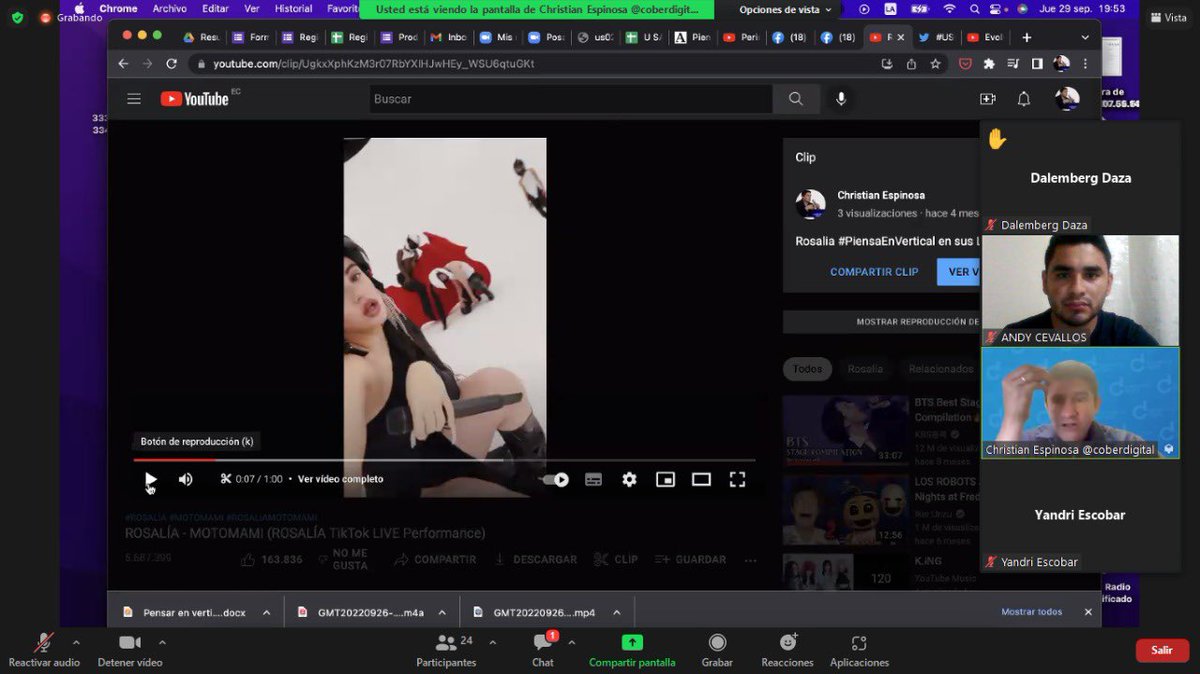Open Zoom 'Reacciones'
This screenshot has width=1200, height=674.
click(788, 649)
